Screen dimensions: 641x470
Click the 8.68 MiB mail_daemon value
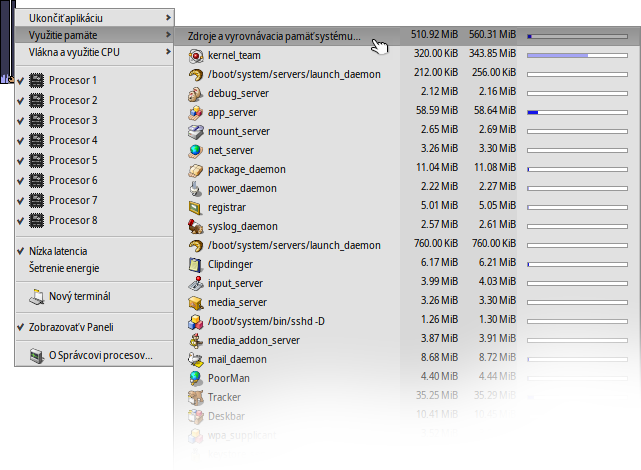click(439, 358)
